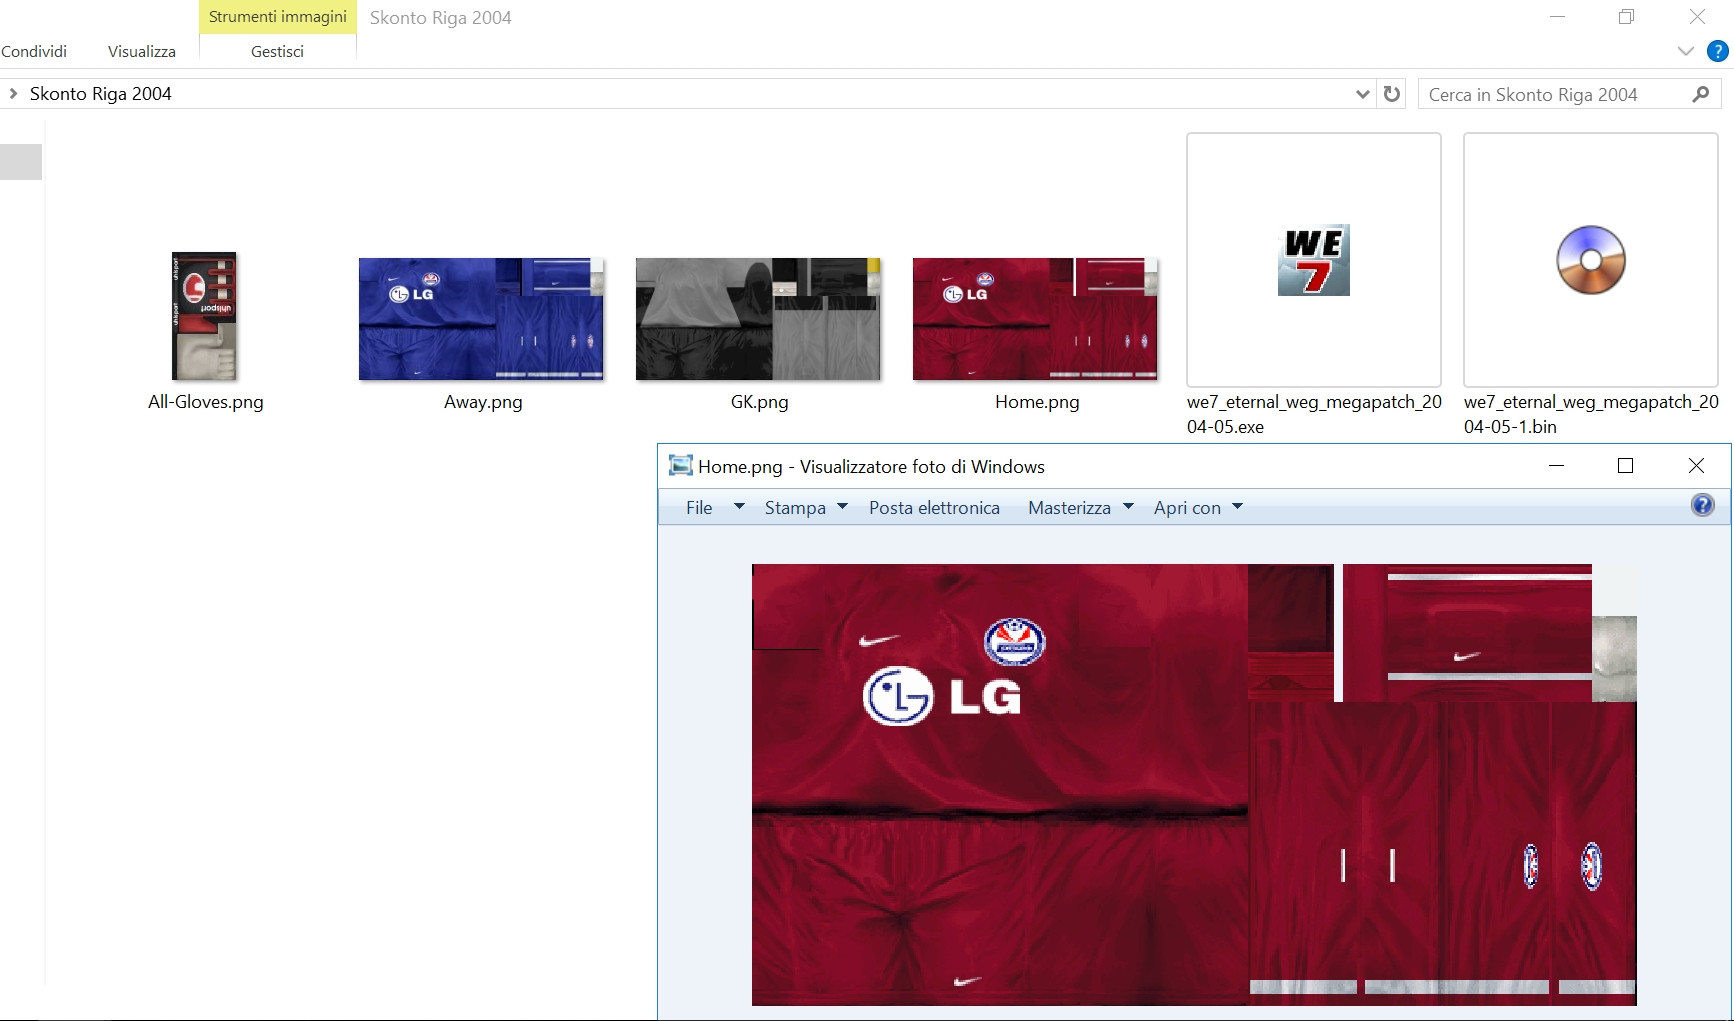Click the Home.png kit image in photo viewer
This screenshot has height=1021, width=1734.
click(x=1194, y=785)
